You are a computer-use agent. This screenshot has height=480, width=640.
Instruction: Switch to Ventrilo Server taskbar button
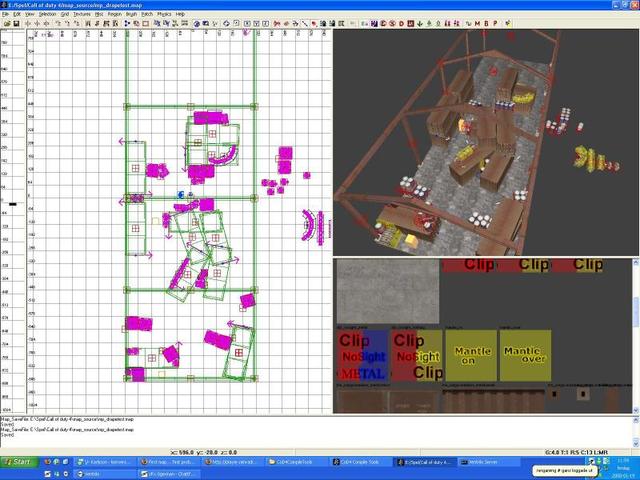[488, 462]
